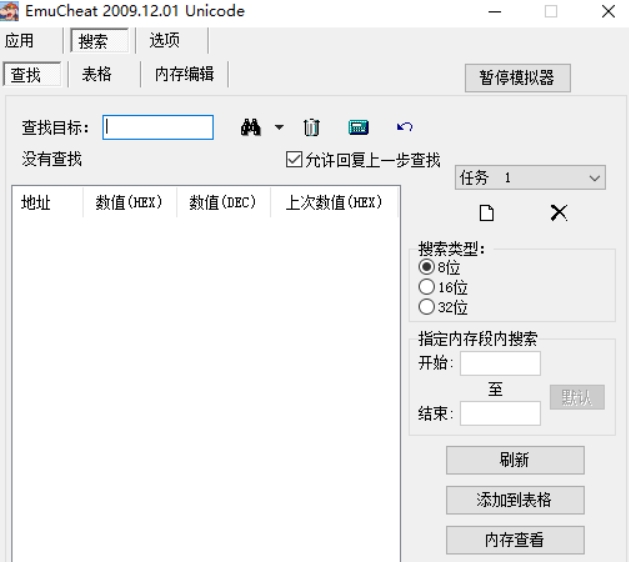
Task: Click the 数值(DEC) column header
Action: pyautogui.click(x=223, y=202)
